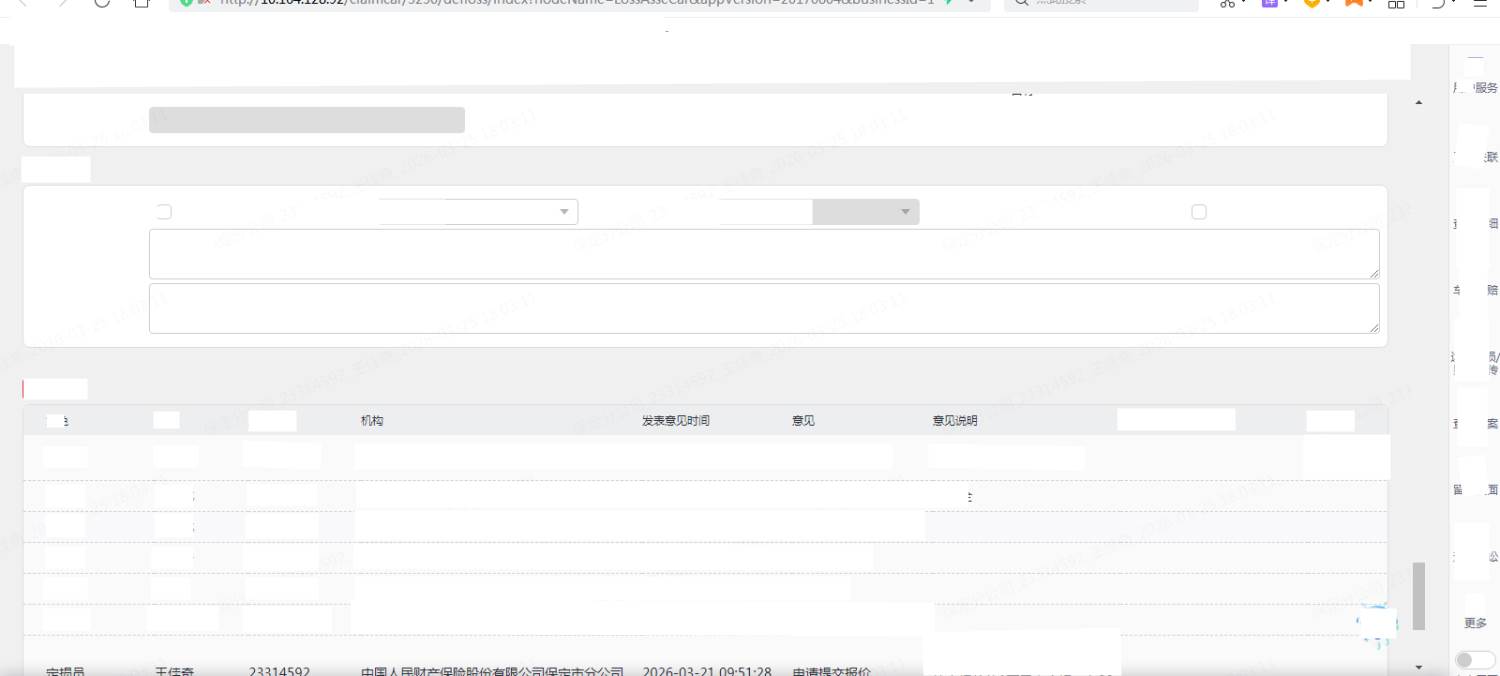
Task: Click 发表意见时间 column header
Action: pos(675,421)
